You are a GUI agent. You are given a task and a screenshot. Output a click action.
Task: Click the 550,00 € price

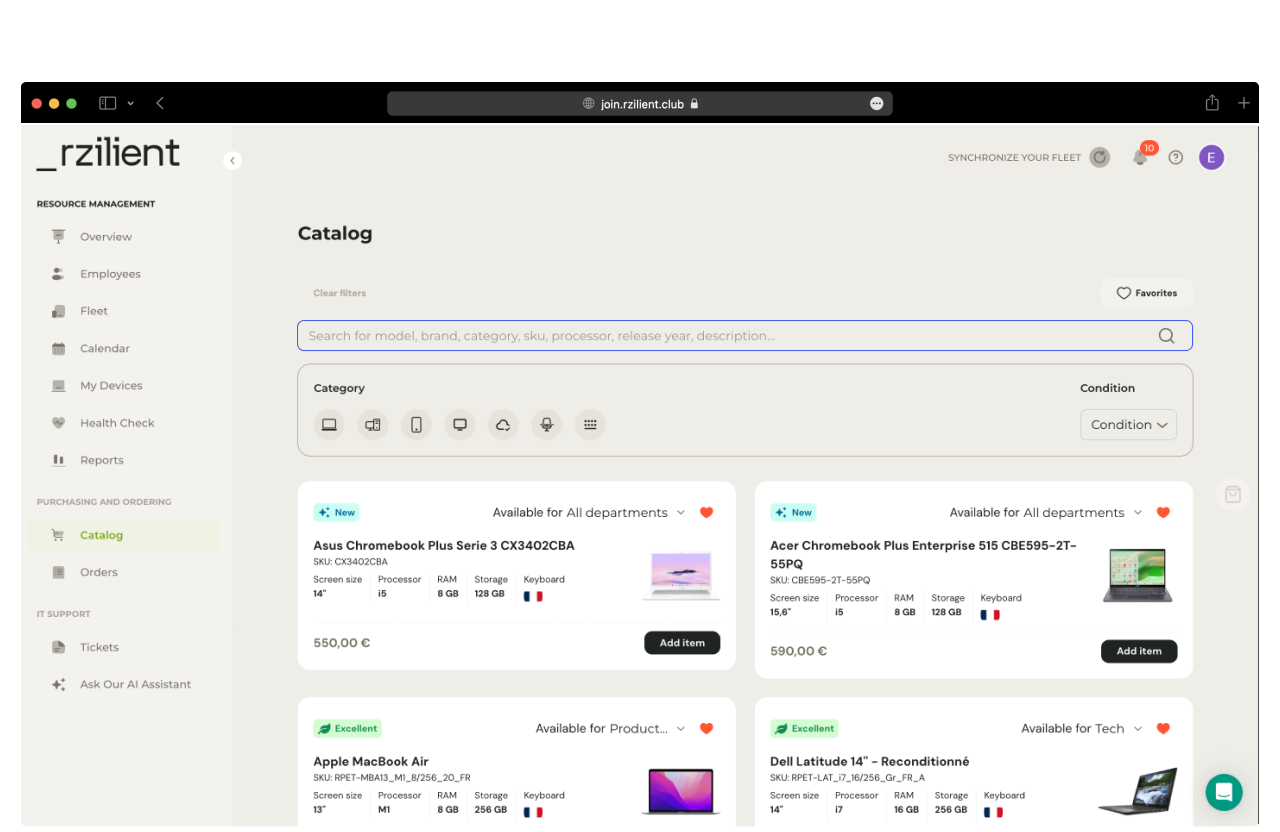[342, 643]
